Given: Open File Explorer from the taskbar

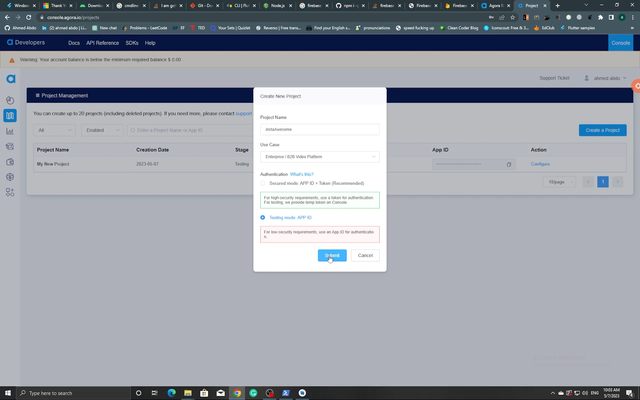Looking at the screenshot, I should 188,393.
